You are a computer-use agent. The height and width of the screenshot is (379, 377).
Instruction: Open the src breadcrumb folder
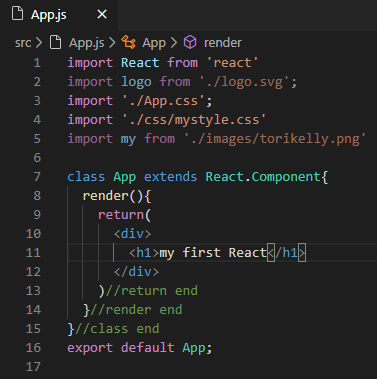click(23, 43)
